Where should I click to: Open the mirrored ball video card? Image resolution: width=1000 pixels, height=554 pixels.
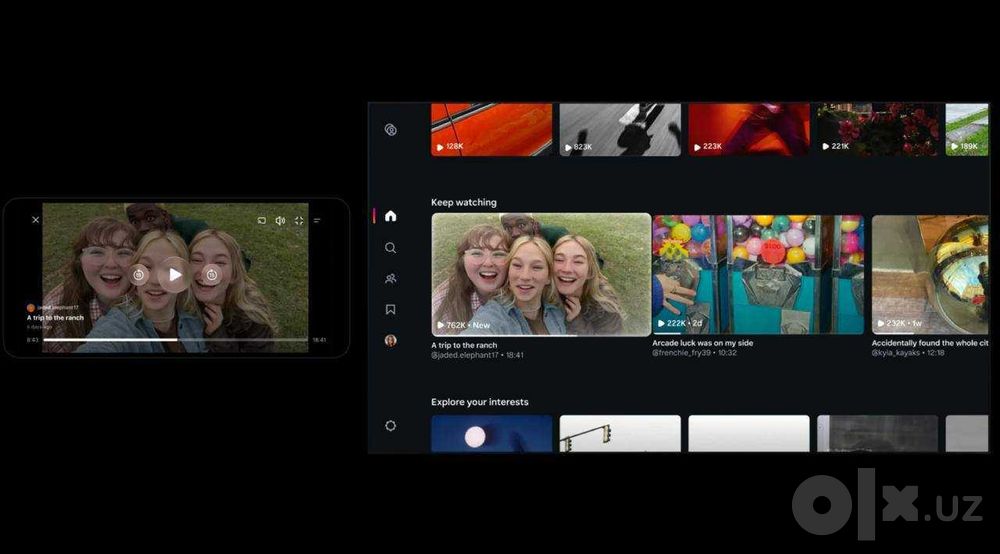930,274
